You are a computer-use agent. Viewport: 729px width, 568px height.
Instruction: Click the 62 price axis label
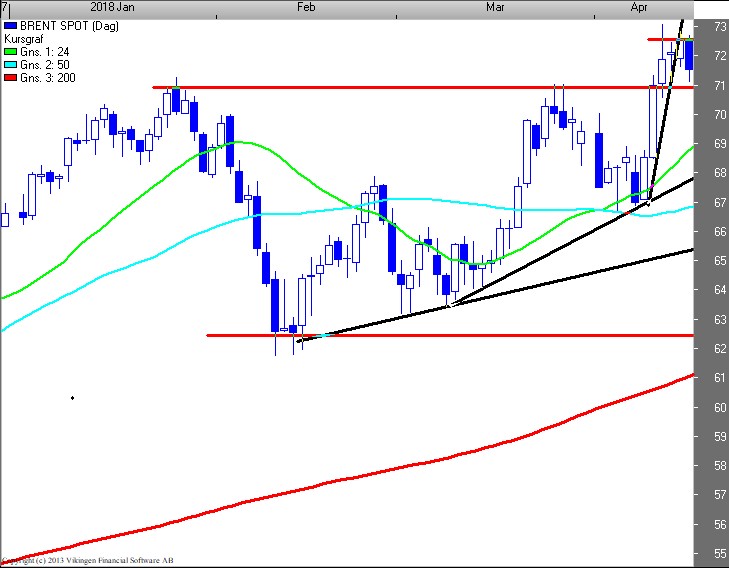coord(719,349)
